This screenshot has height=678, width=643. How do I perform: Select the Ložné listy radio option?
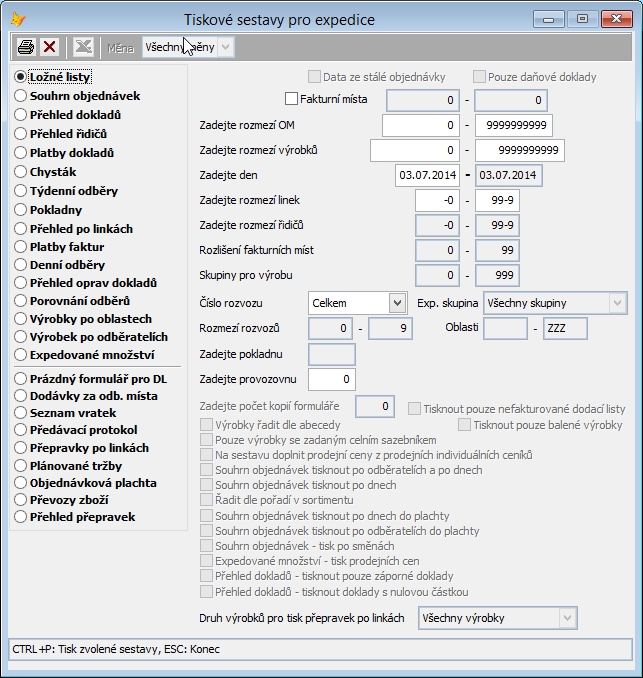tap(20, 77)
